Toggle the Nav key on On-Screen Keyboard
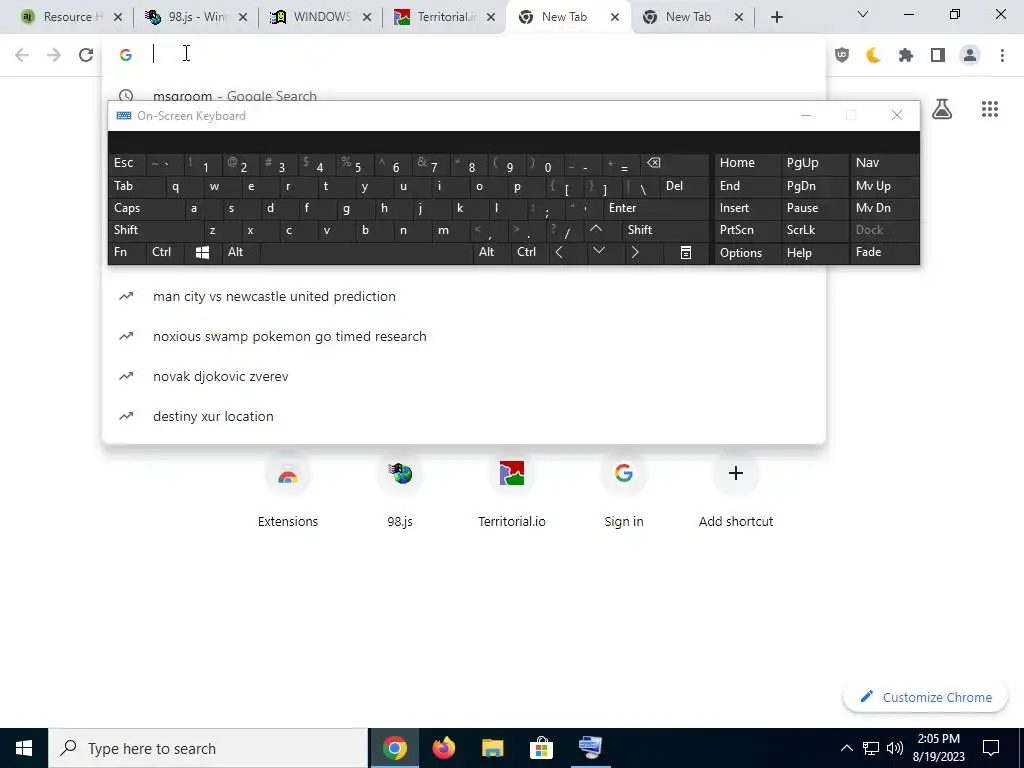This screenshot has height=768, width=1024. tap(884, 164)
